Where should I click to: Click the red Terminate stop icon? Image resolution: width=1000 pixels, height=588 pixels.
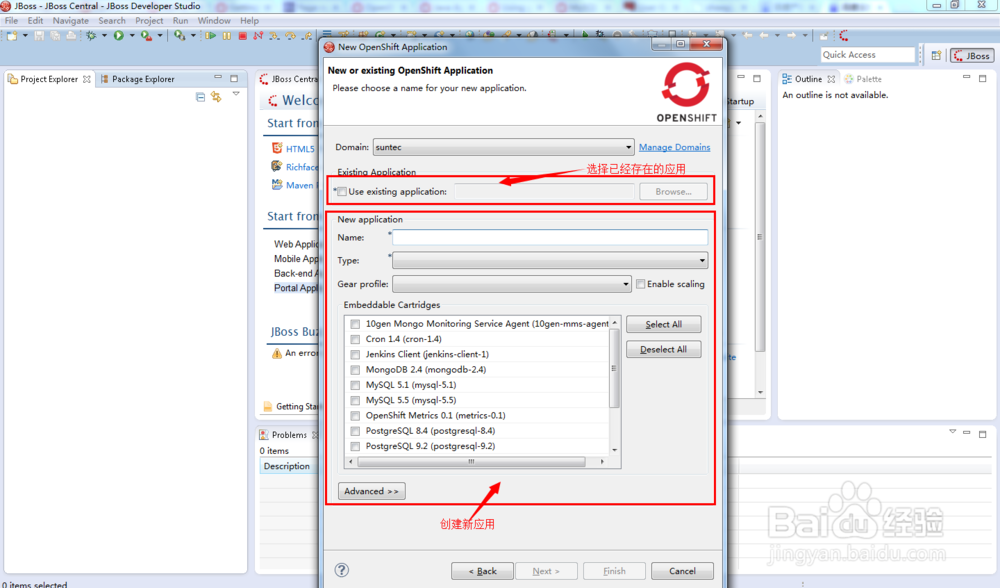242,36
